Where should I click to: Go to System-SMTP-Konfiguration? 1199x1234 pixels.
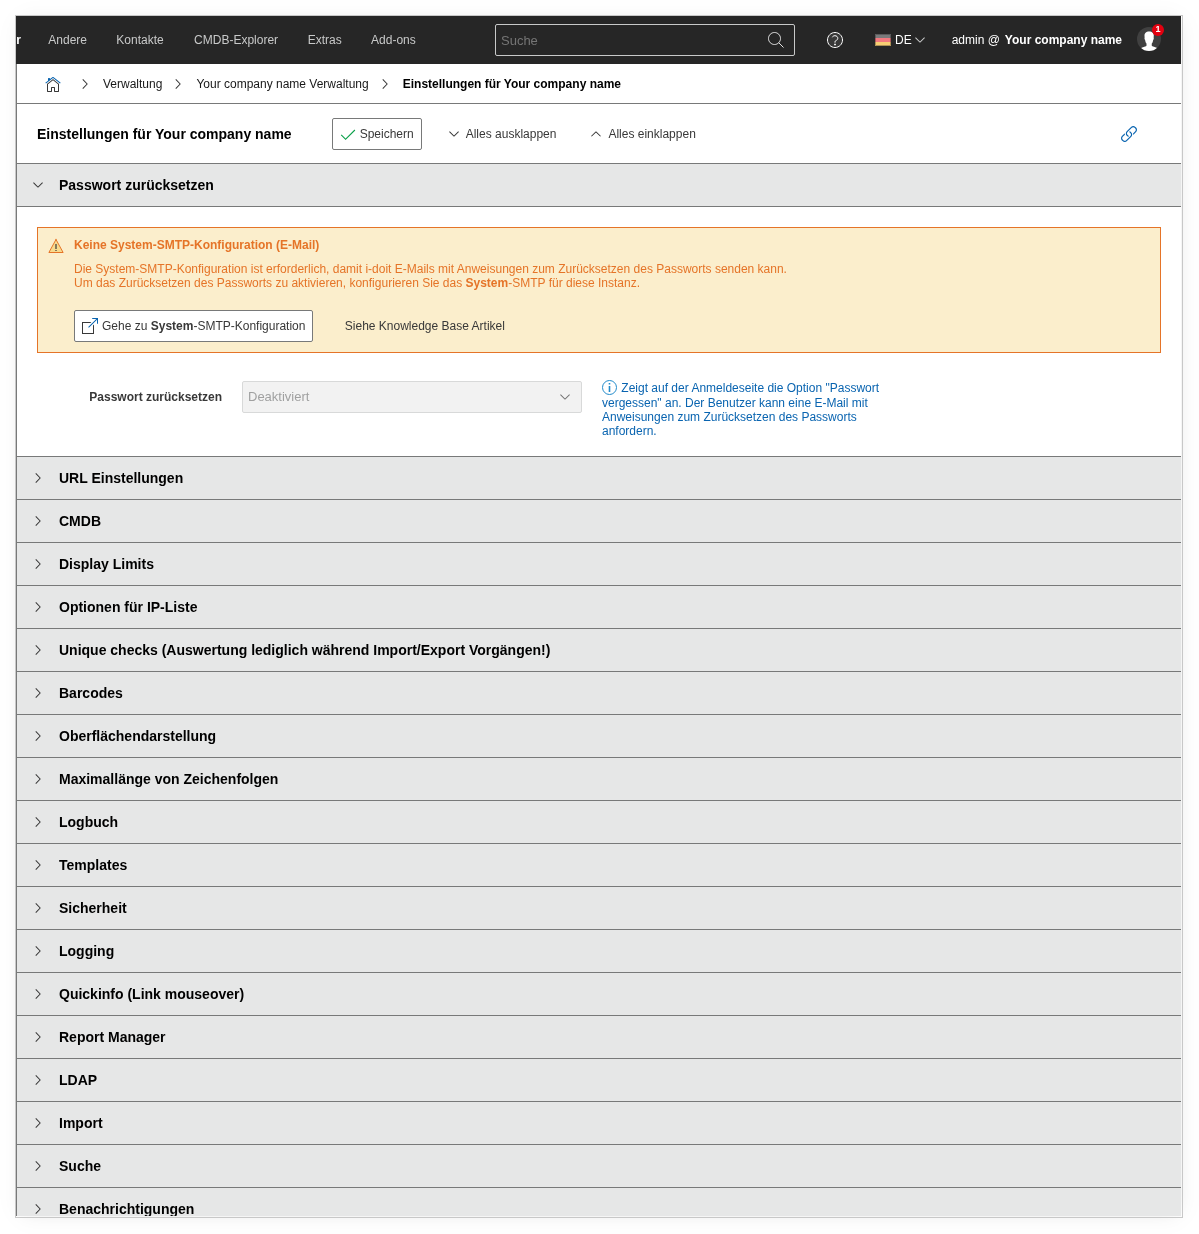(x=193, y=326)
